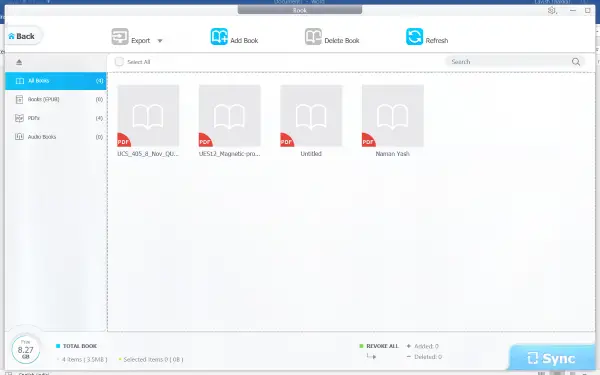600x375 pixels.
Task: Click the PDFs count (4)
Action: [x=99, y=118]
